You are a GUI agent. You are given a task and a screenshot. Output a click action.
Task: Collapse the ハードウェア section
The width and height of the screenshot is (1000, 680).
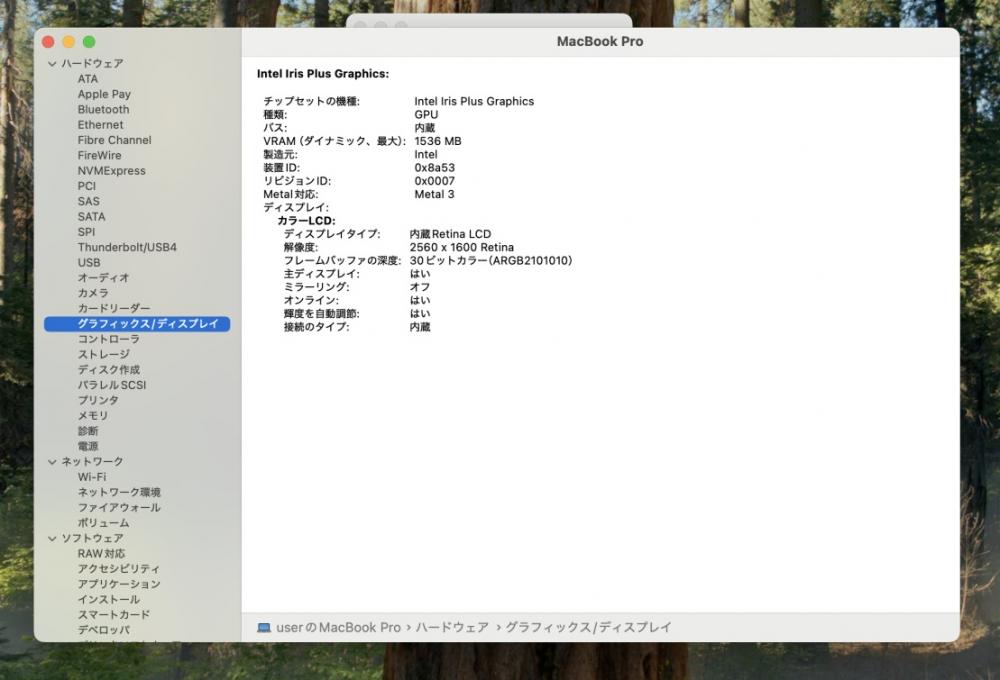pyautogui.click(x=52, y=64)
